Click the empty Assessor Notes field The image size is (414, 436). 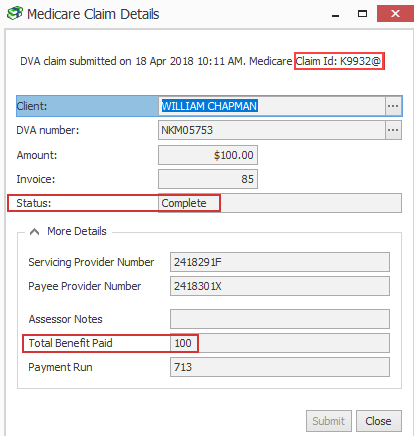tap(280, 319)
